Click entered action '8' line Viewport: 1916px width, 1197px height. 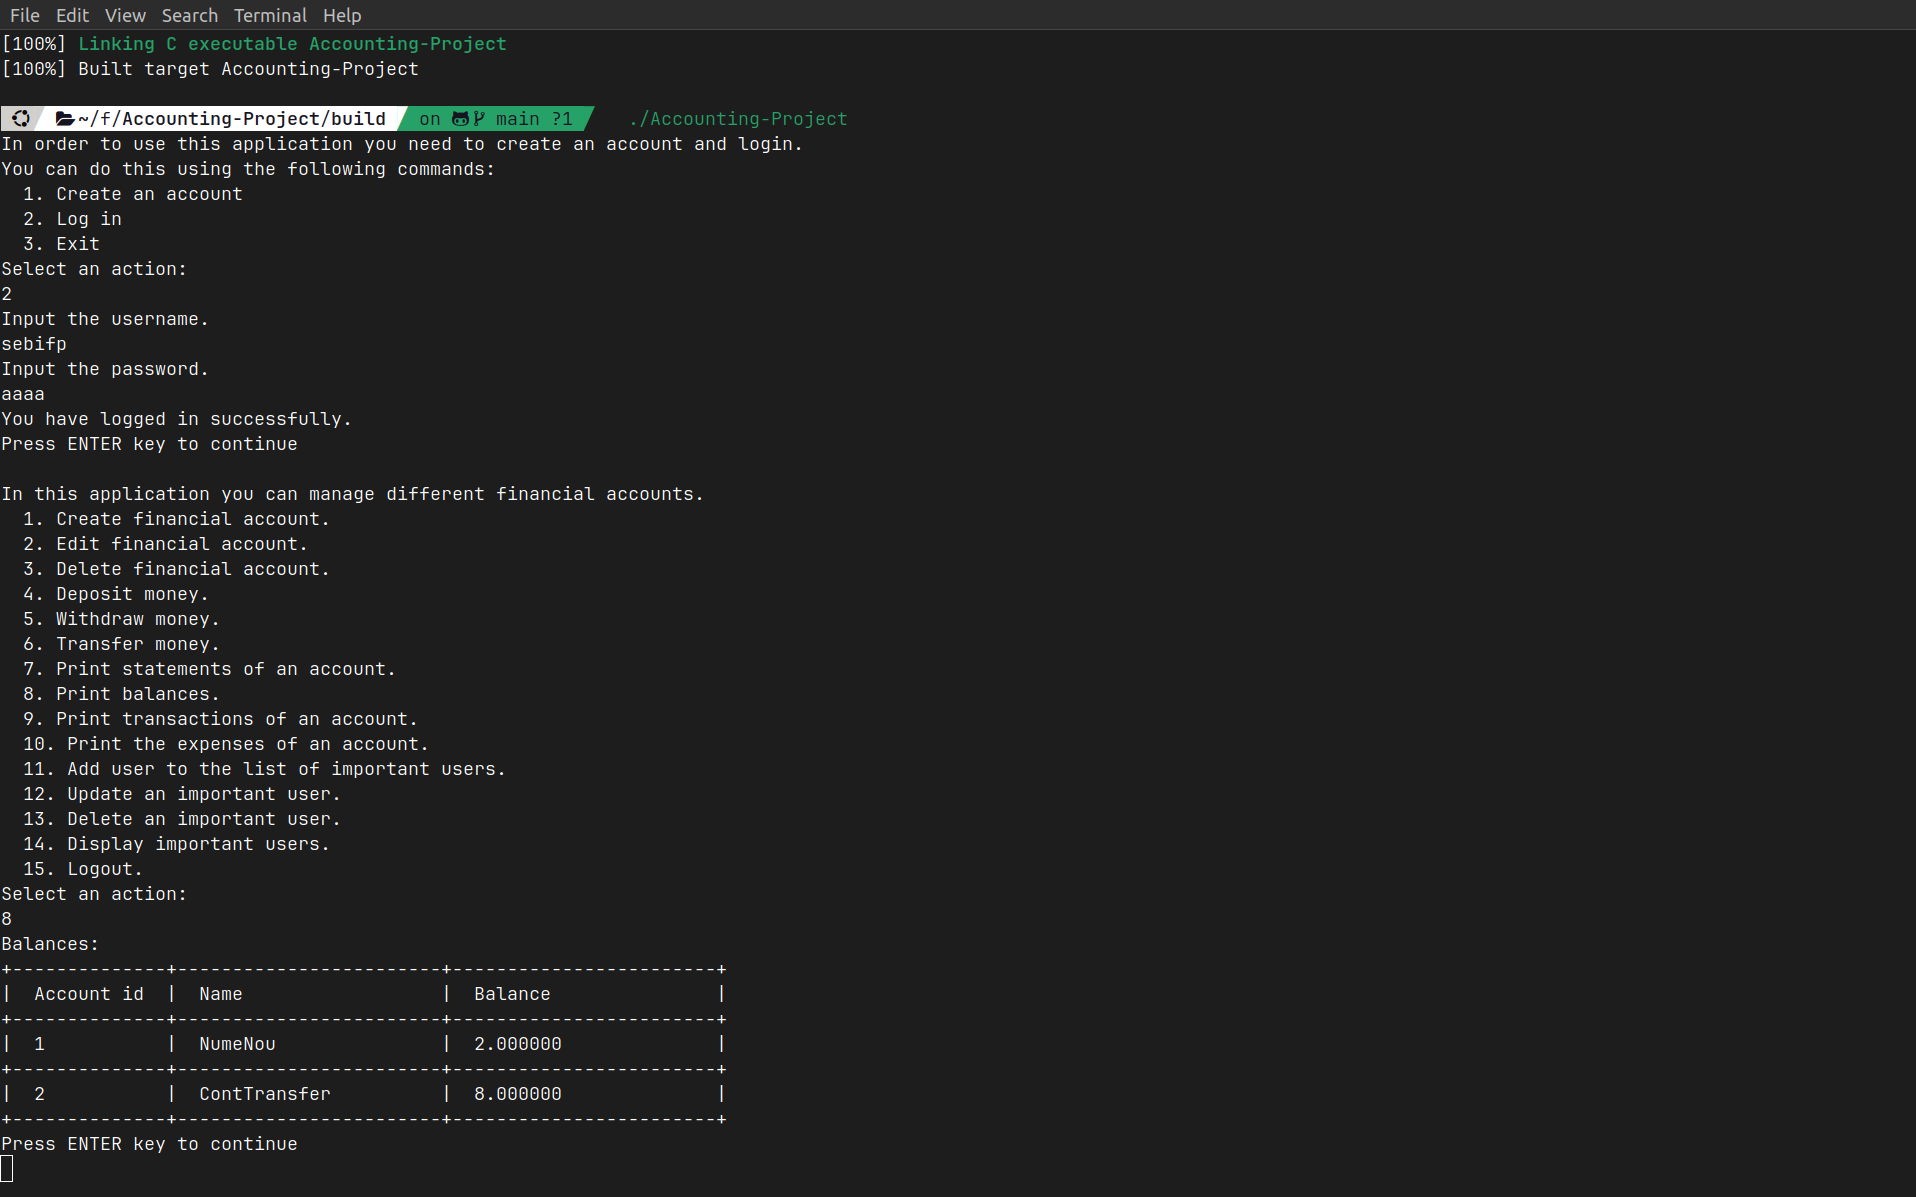(7, 919)
